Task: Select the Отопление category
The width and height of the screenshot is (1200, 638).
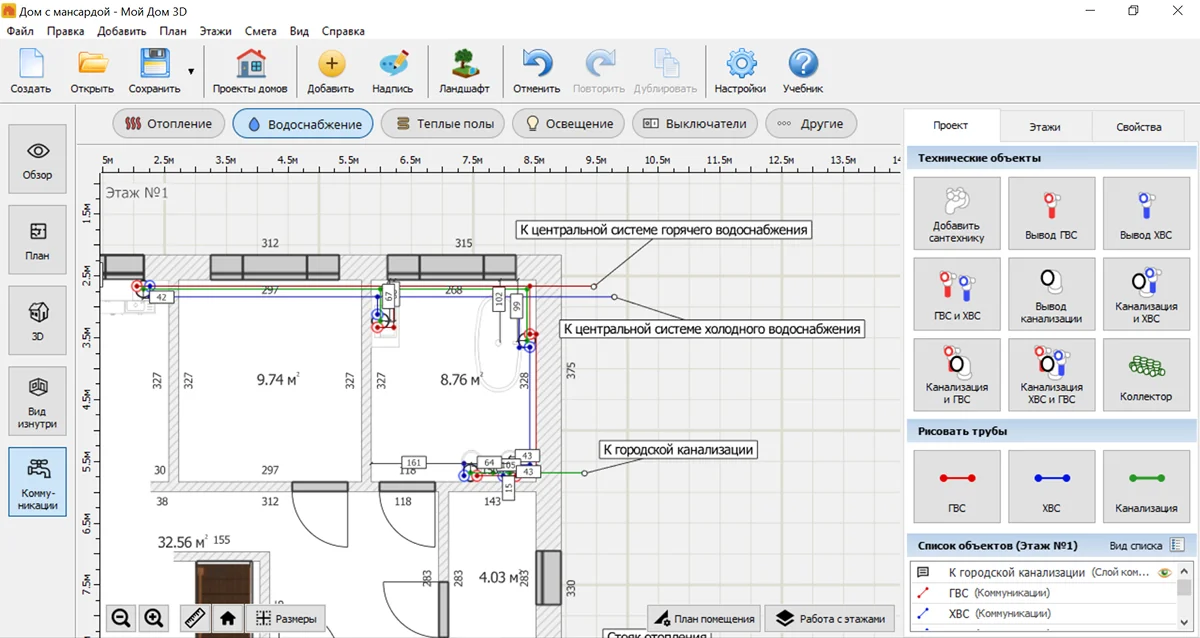Action: click(169, 124)
